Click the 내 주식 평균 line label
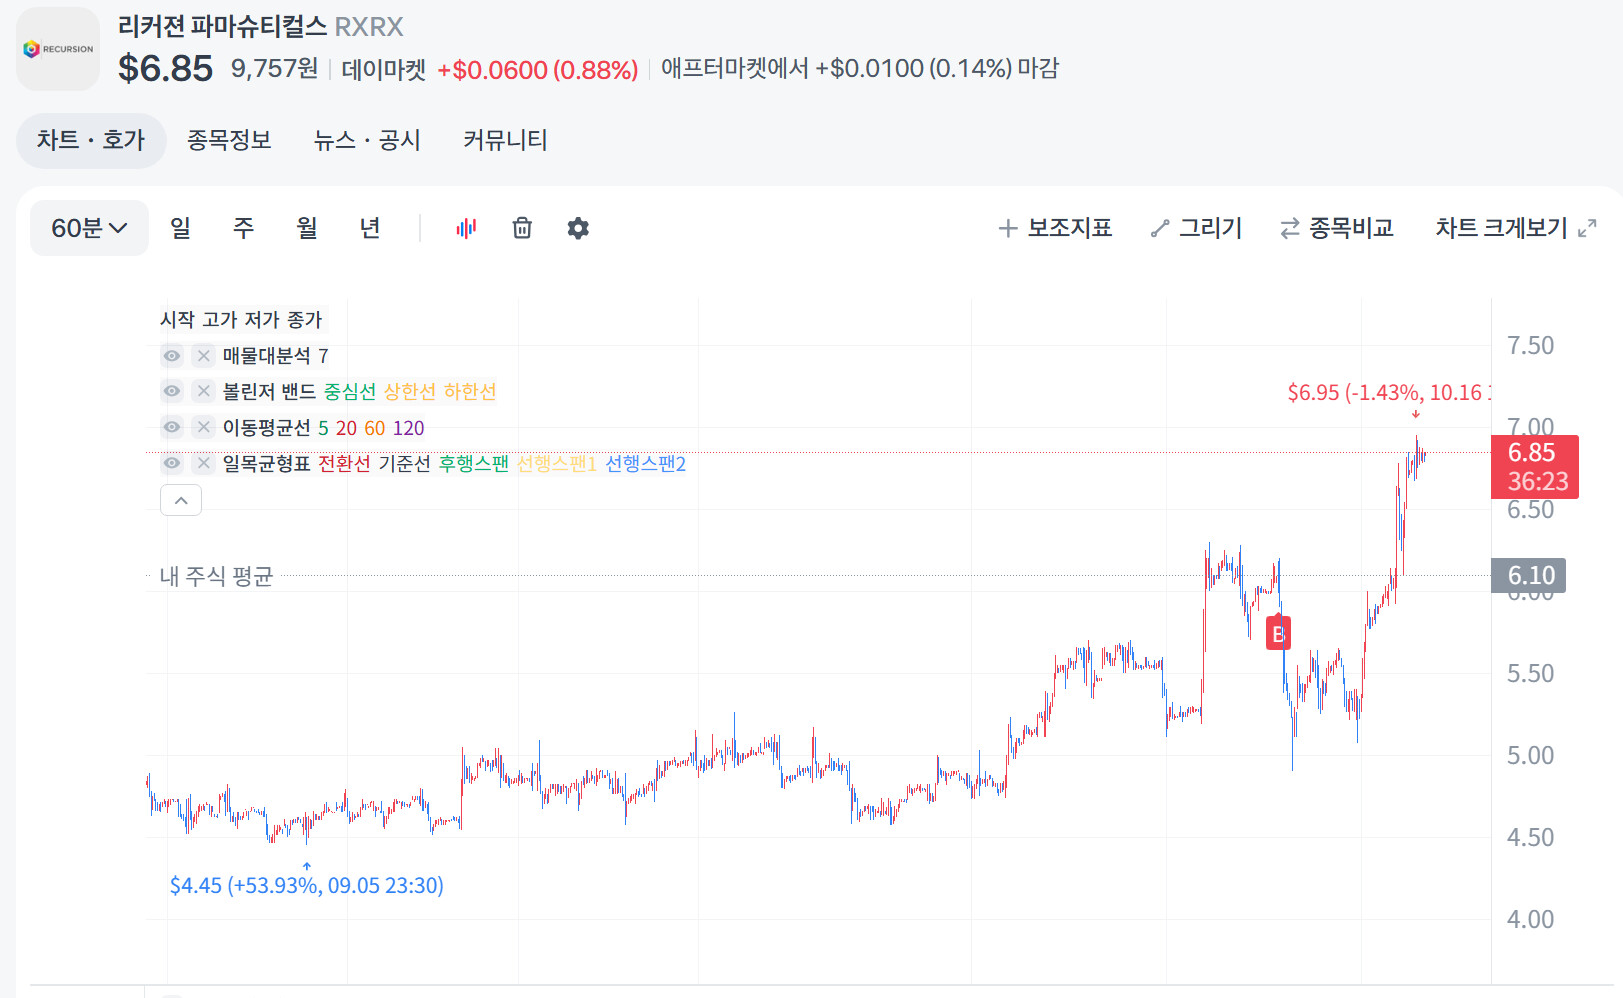 coord(216,576)
